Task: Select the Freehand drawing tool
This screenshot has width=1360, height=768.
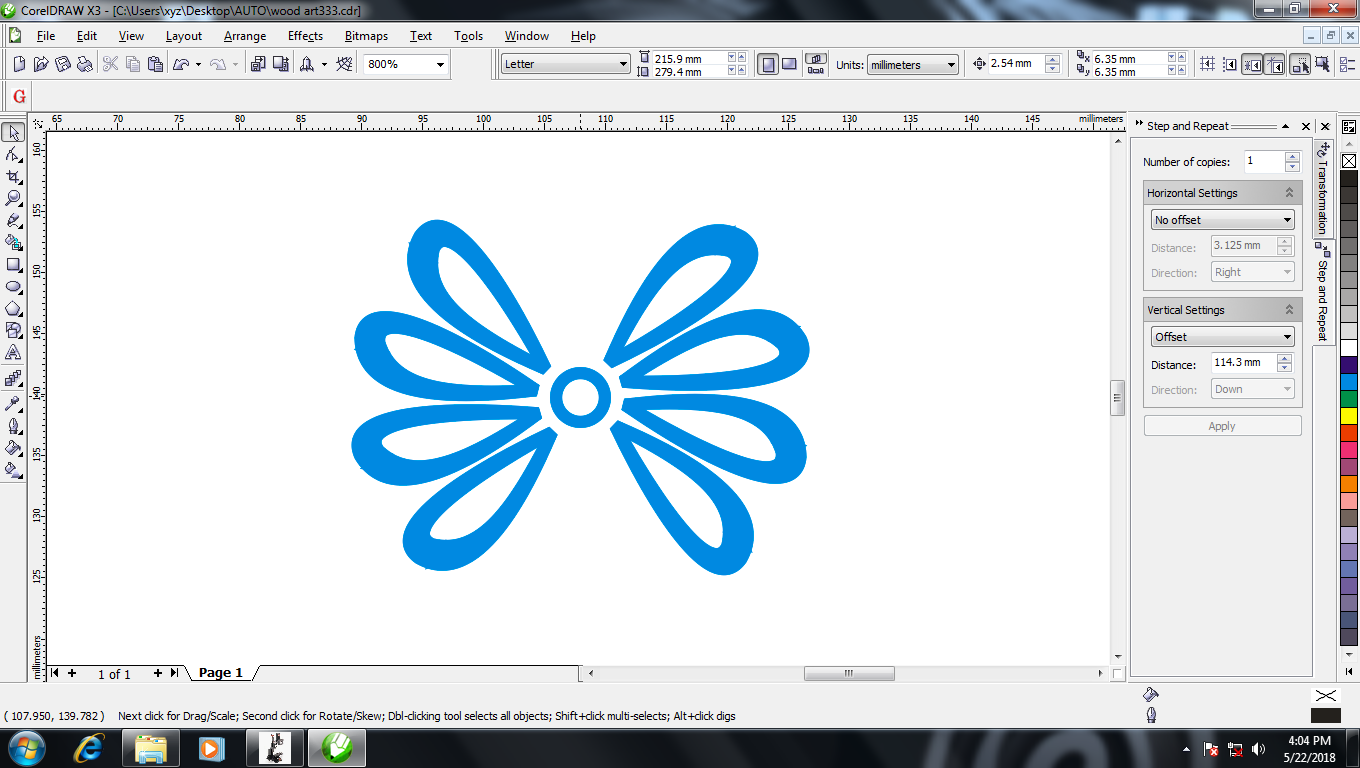Action: pos(13,220)
